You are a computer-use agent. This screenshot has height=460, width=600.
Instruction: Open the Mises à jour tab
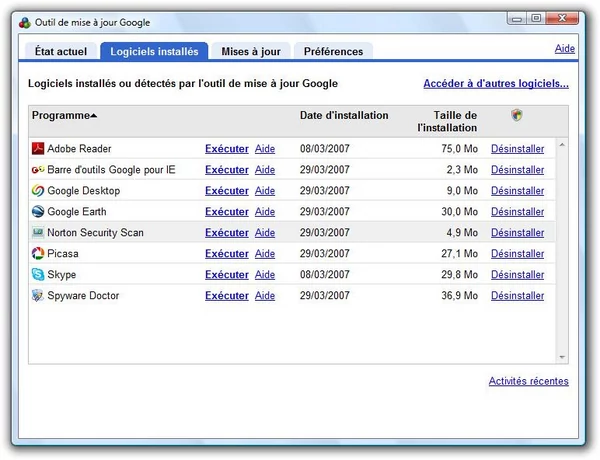251,51
